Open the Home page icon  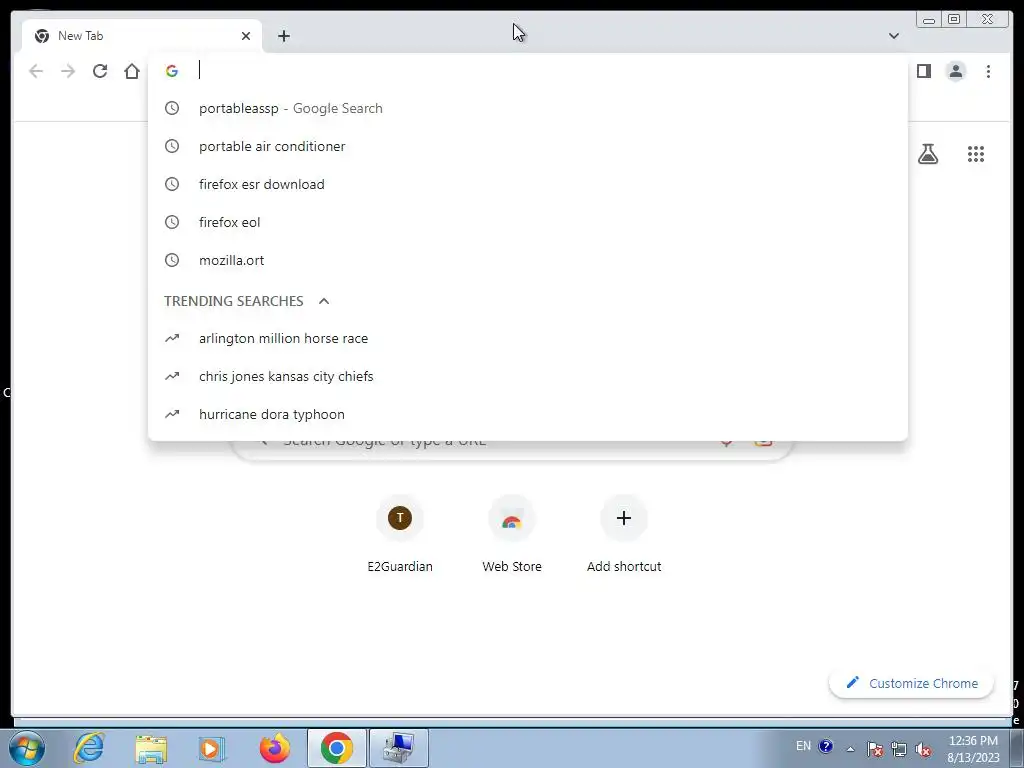point(132,71)
